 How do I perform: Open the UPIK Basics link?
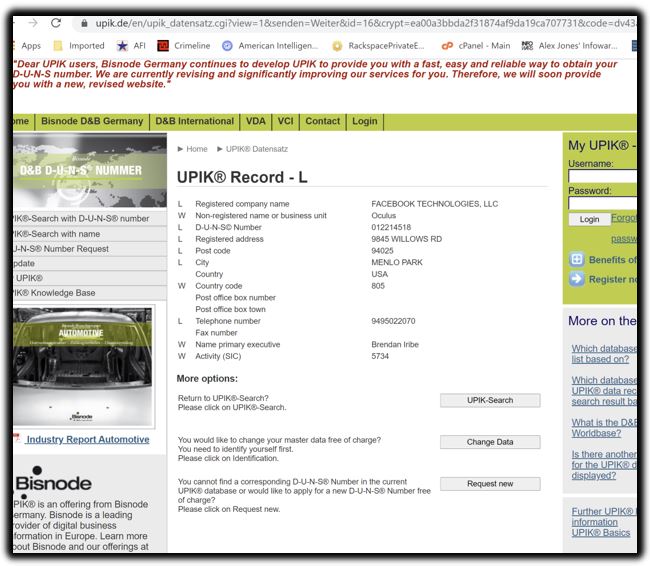[x=601, y=532]
